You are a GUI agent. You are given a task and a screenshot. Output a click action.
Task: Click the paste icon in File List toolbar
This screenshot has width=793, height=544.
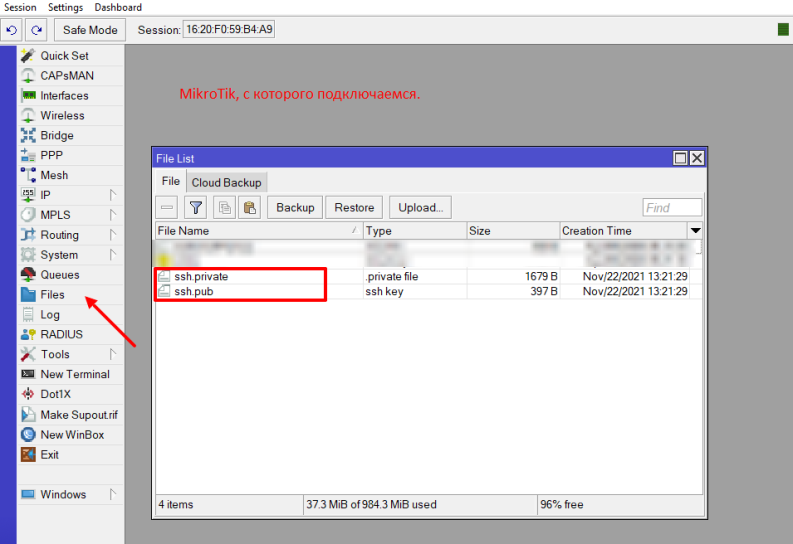pos(249,207)
